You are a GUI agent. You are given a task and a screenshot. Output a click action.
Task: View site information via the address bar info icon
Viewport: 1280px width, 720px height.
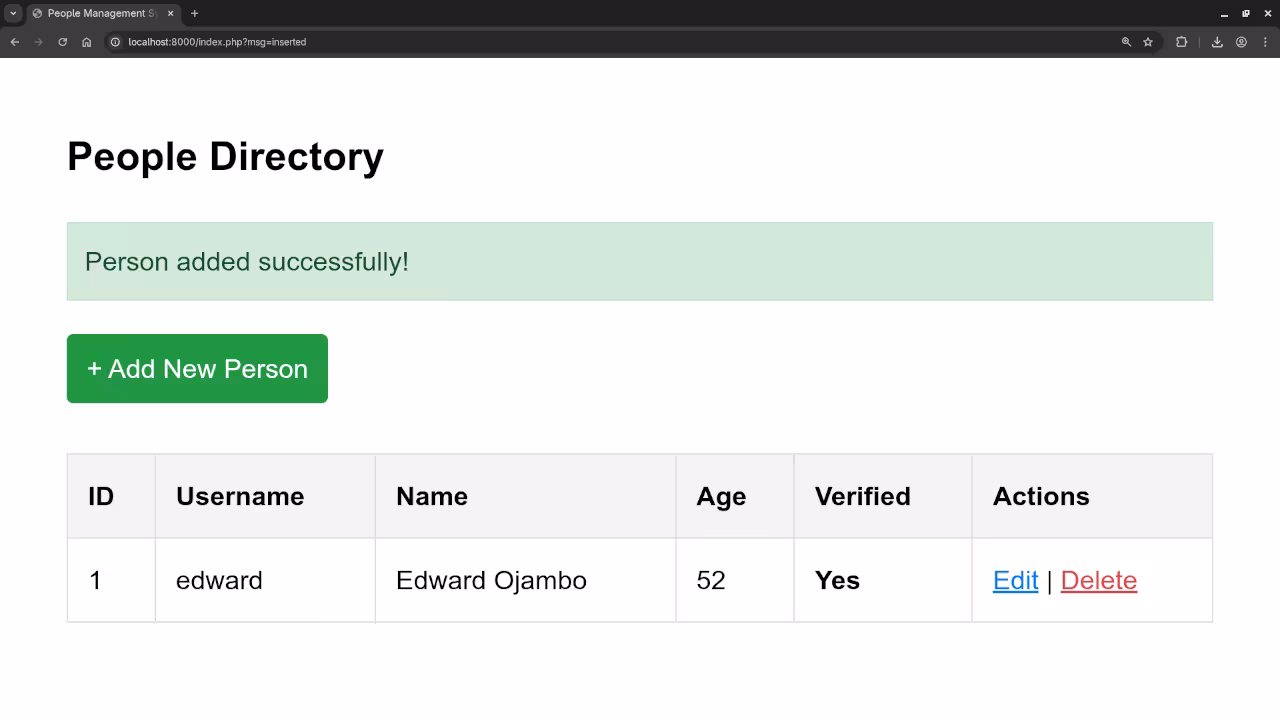[115, 42]
